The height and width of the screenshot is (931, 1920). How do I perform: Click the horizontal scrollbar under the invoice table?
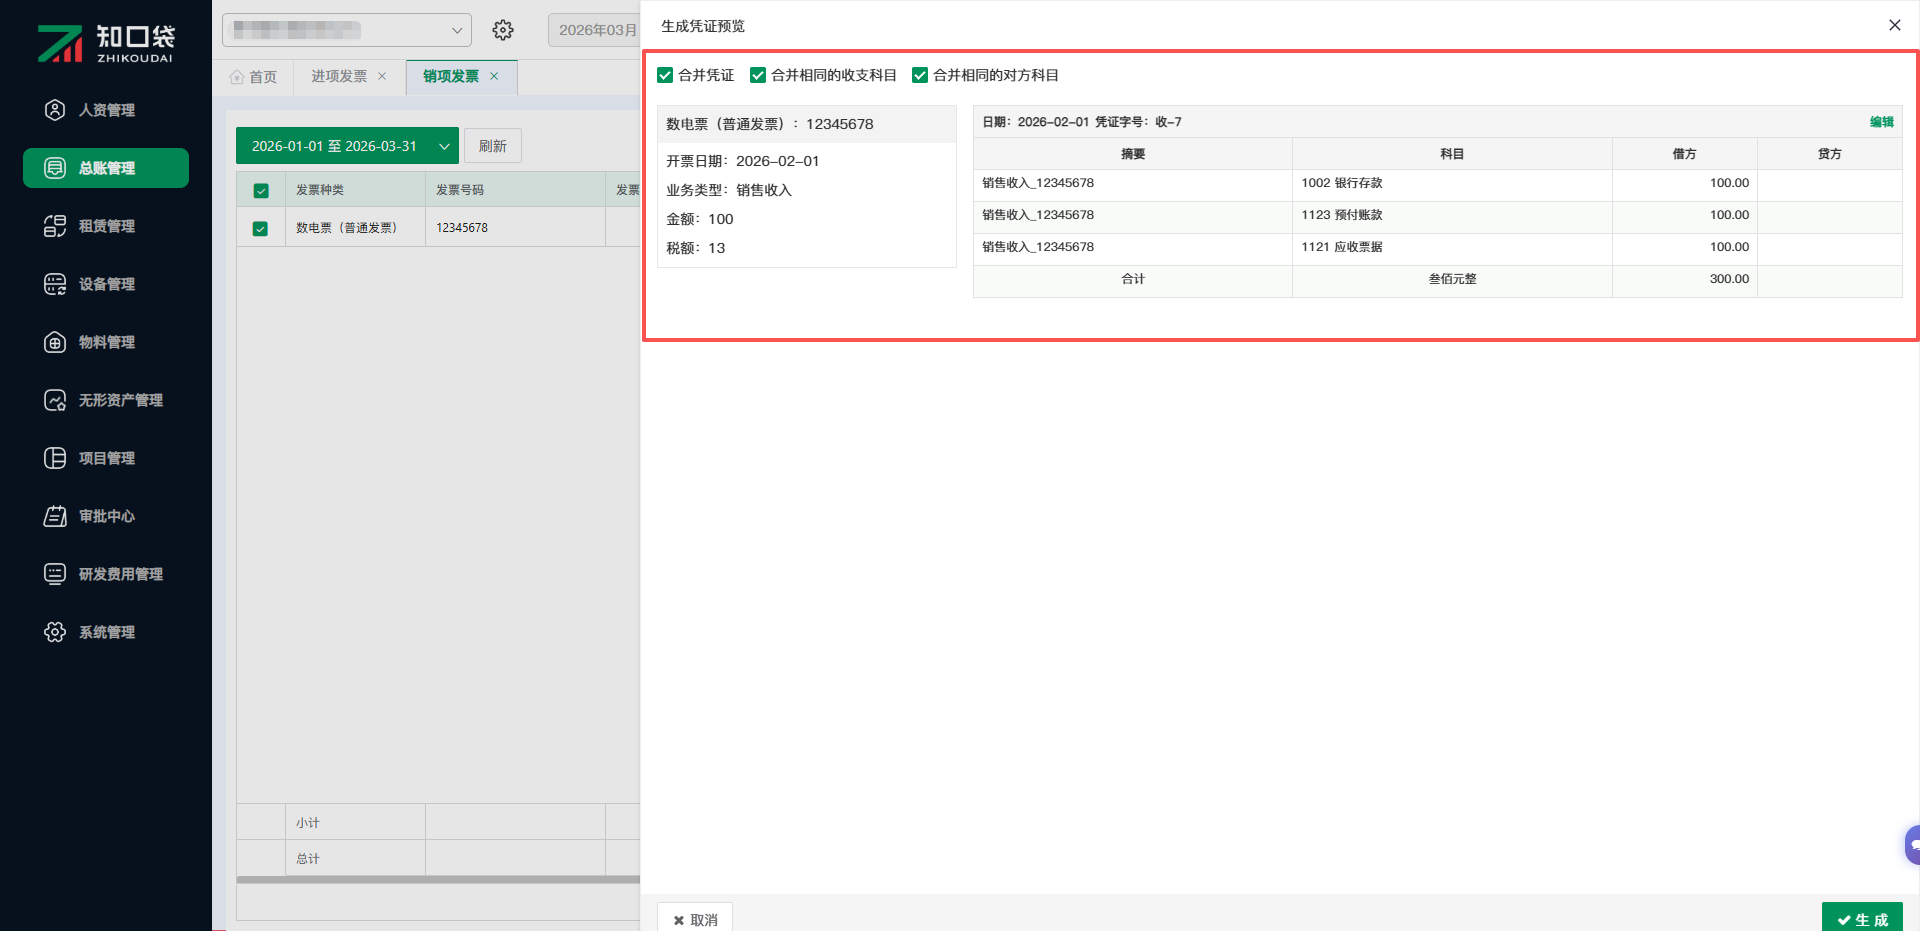(438, 880)
